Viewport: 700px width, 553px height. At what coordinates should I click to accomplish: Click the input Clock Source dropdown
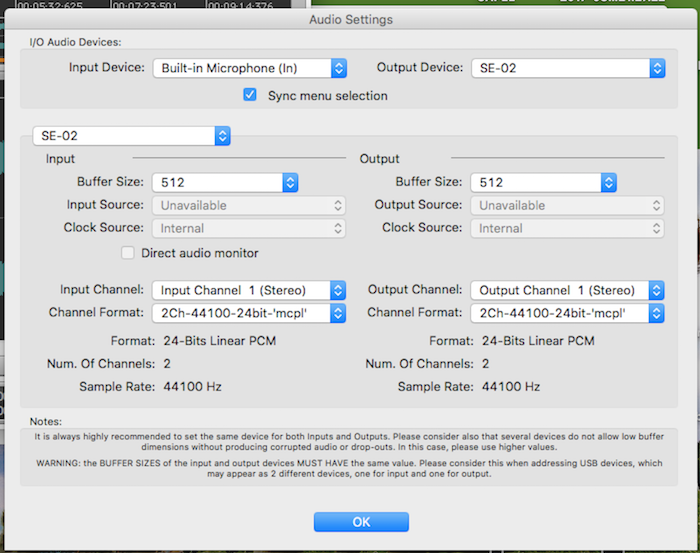coord(249,228)
